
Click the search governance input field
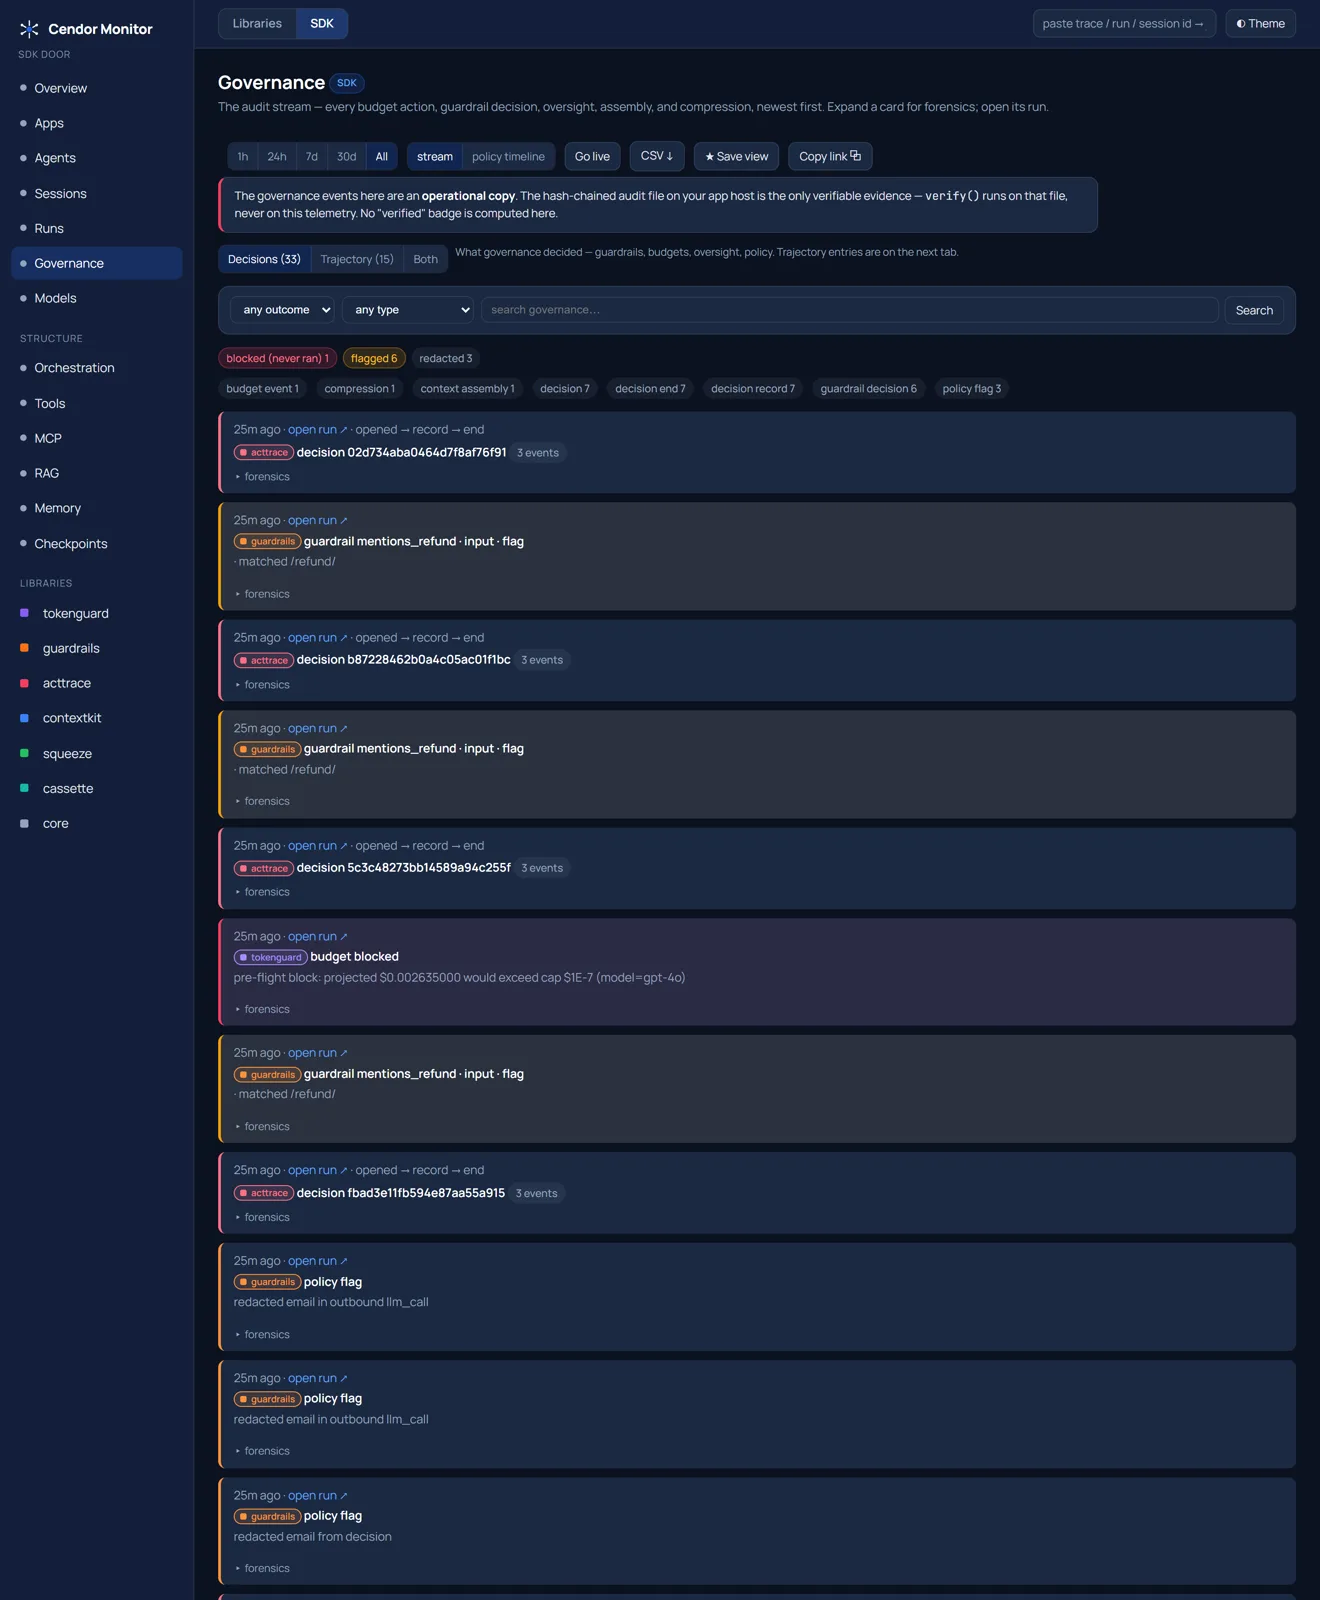pyautogui.click(x=850, y=310)
